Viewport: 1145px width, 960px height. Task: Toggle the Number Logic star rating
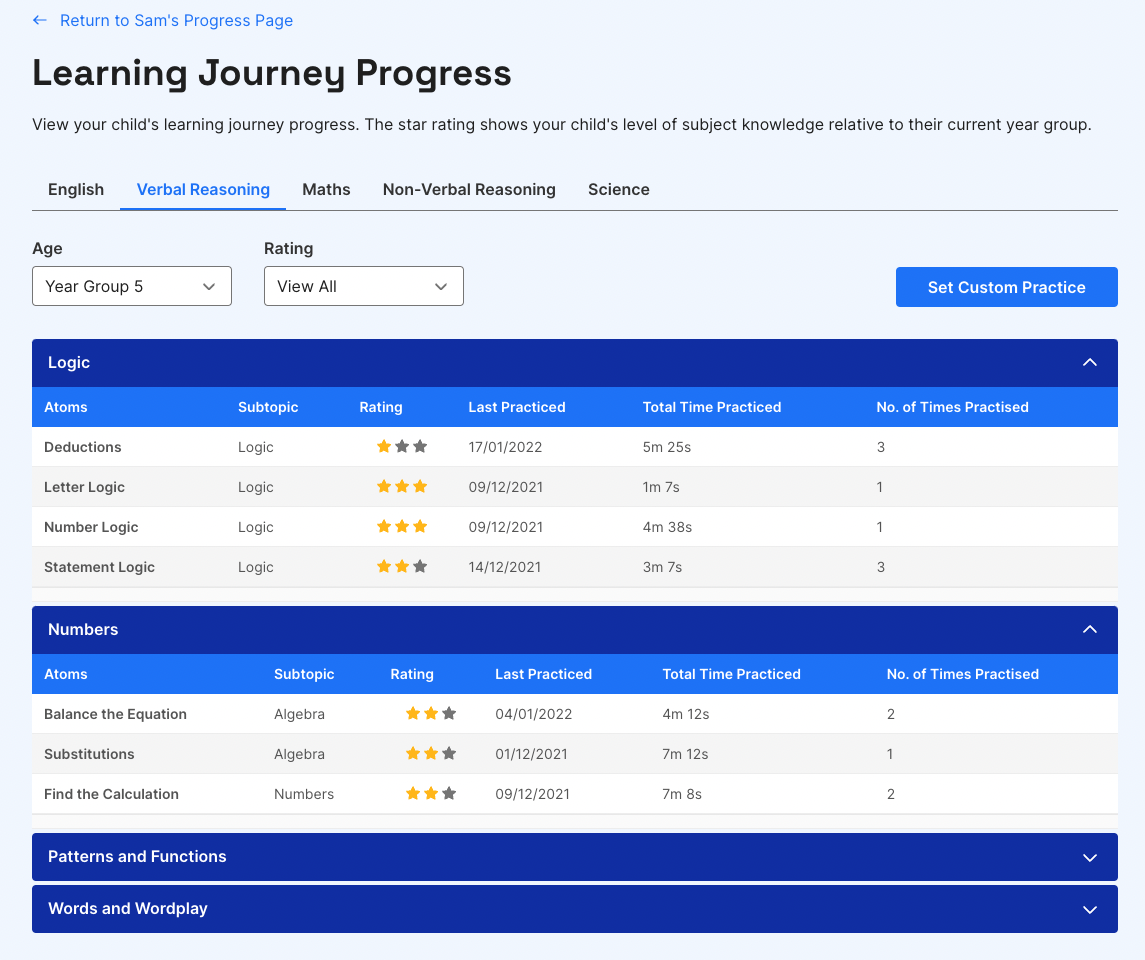401,526
